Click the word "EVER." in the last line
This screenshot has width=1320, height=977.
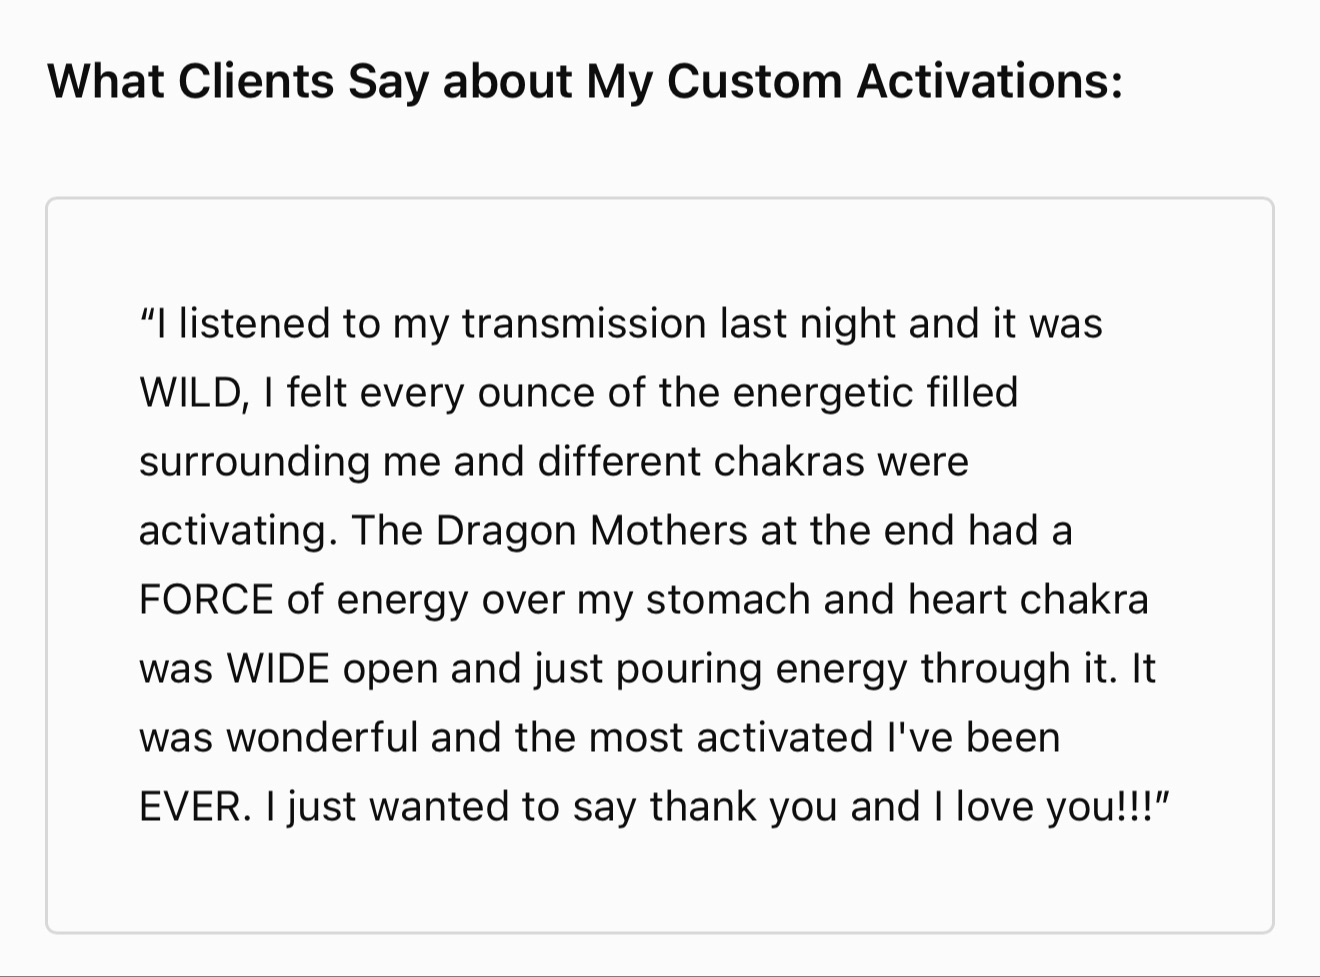coord(196,806)
